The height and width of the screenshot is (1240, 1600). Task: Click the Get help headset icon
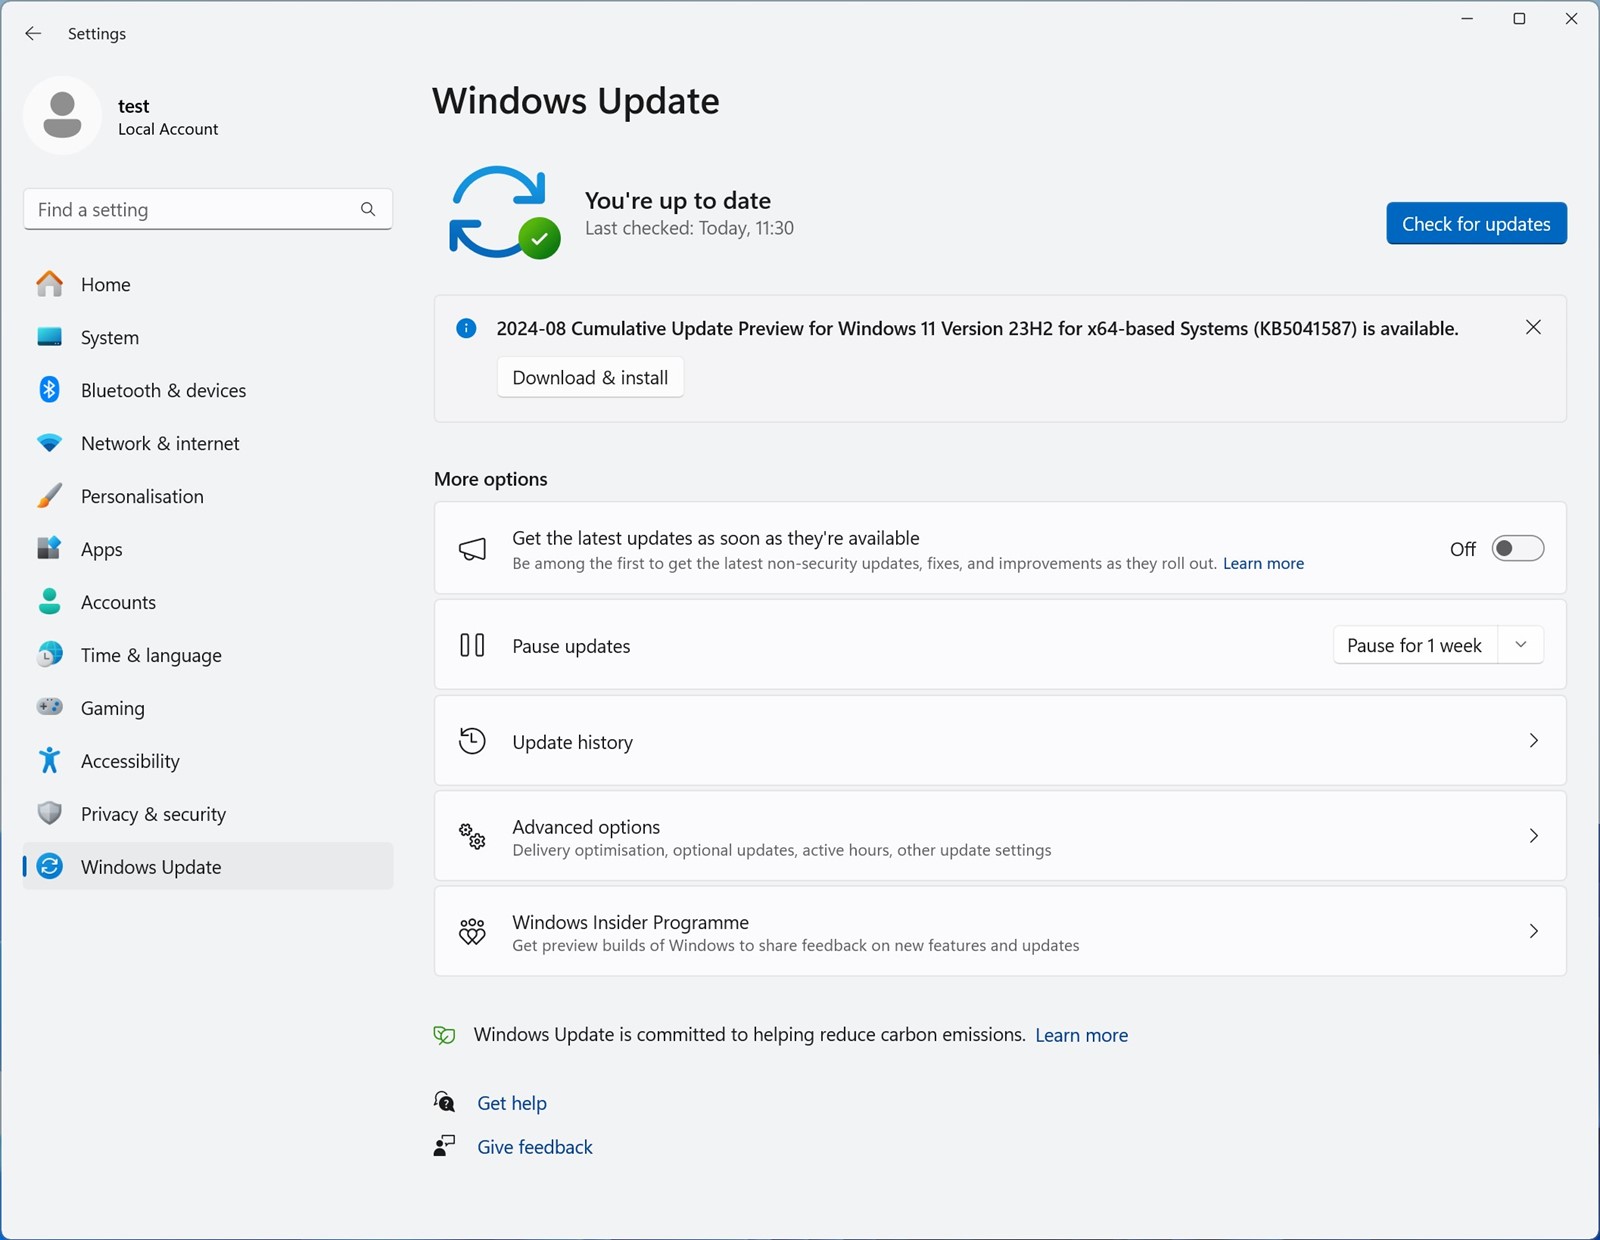pyautogui.click(x=444, y=1102)
